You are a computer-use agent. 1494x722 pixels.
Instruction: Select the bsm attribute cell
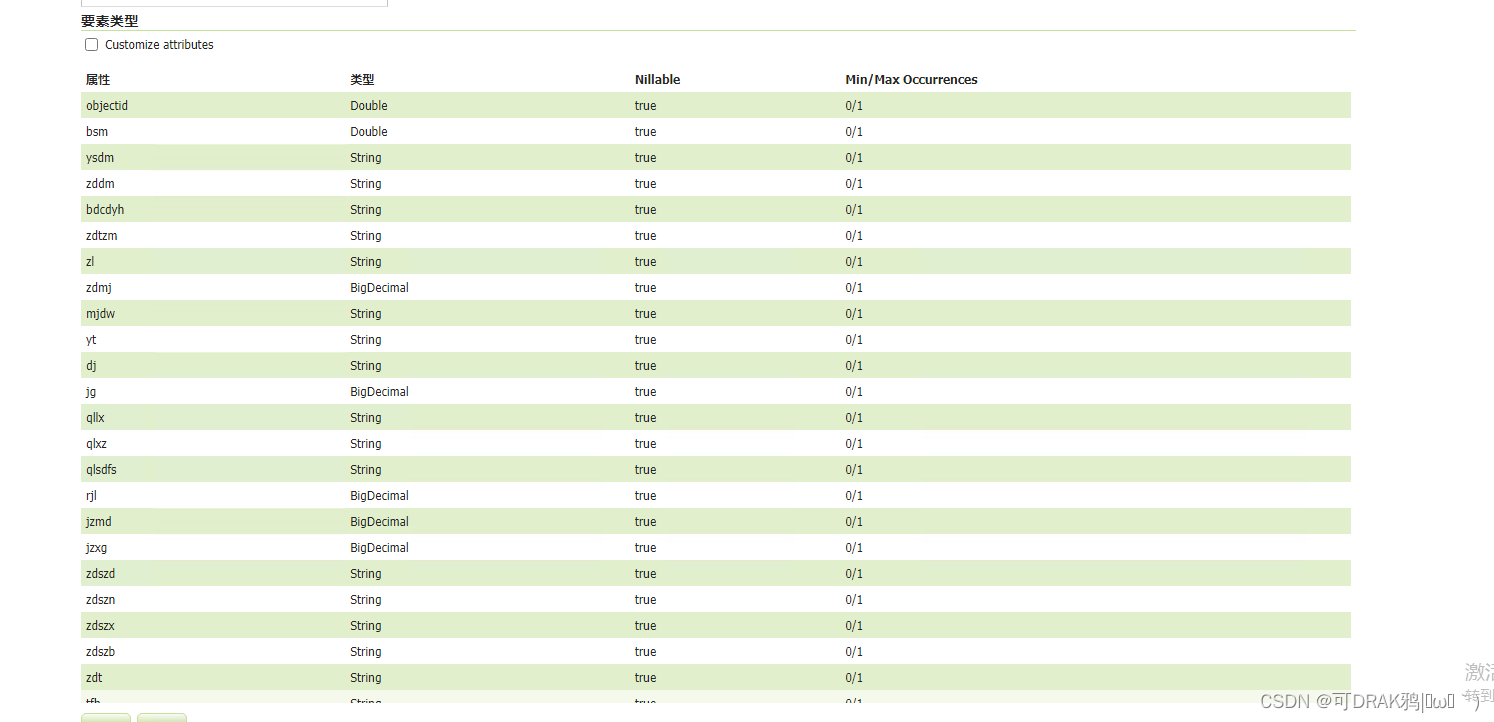(97, 132)
